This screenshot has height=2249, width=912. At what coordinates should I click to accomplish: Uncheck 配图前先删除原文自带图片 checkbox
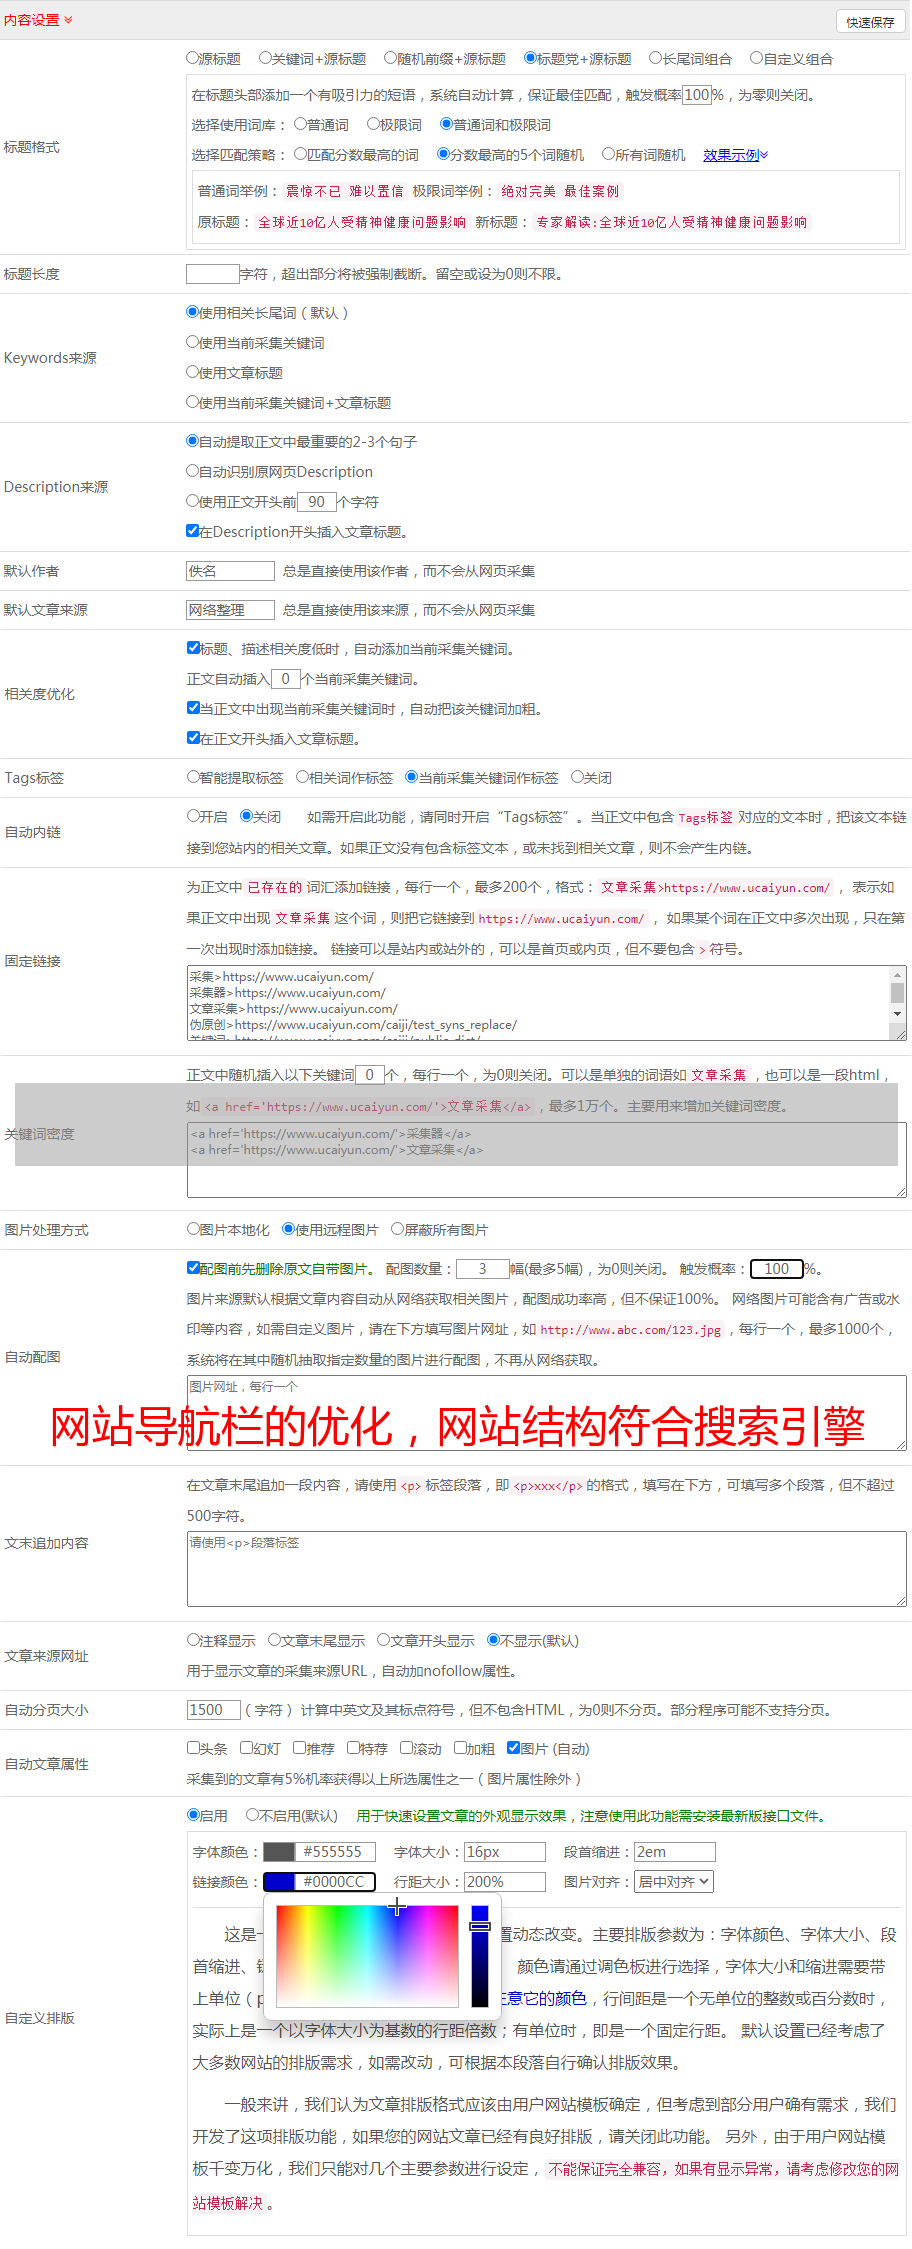point(193,1268)
